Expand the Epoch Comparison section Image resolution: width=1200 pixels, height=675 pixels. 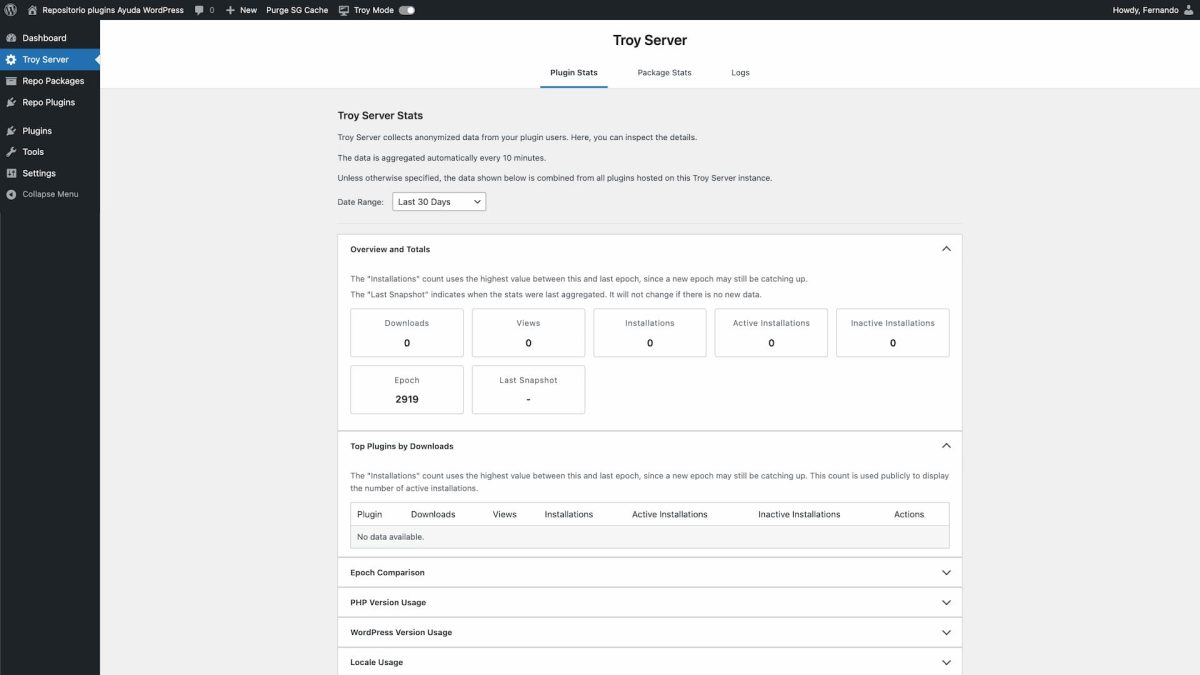tap(946, 573)
